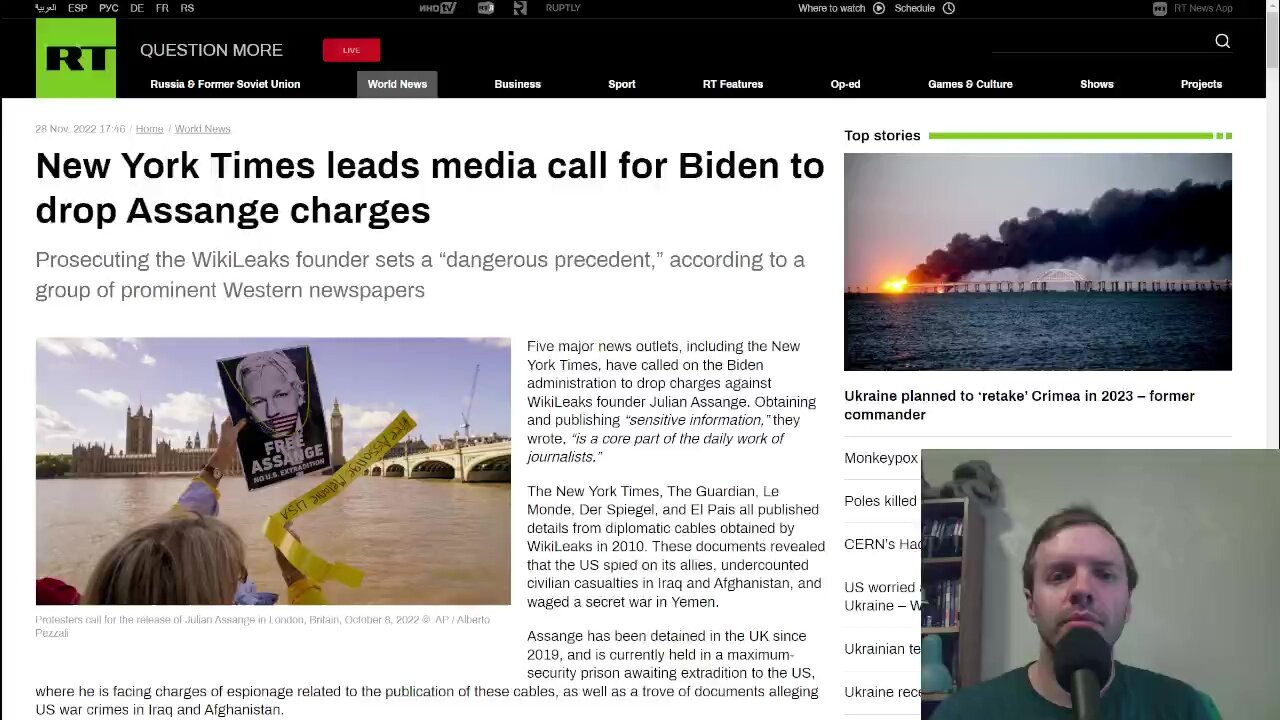Click the Where to watch play icon

(879, 8)
